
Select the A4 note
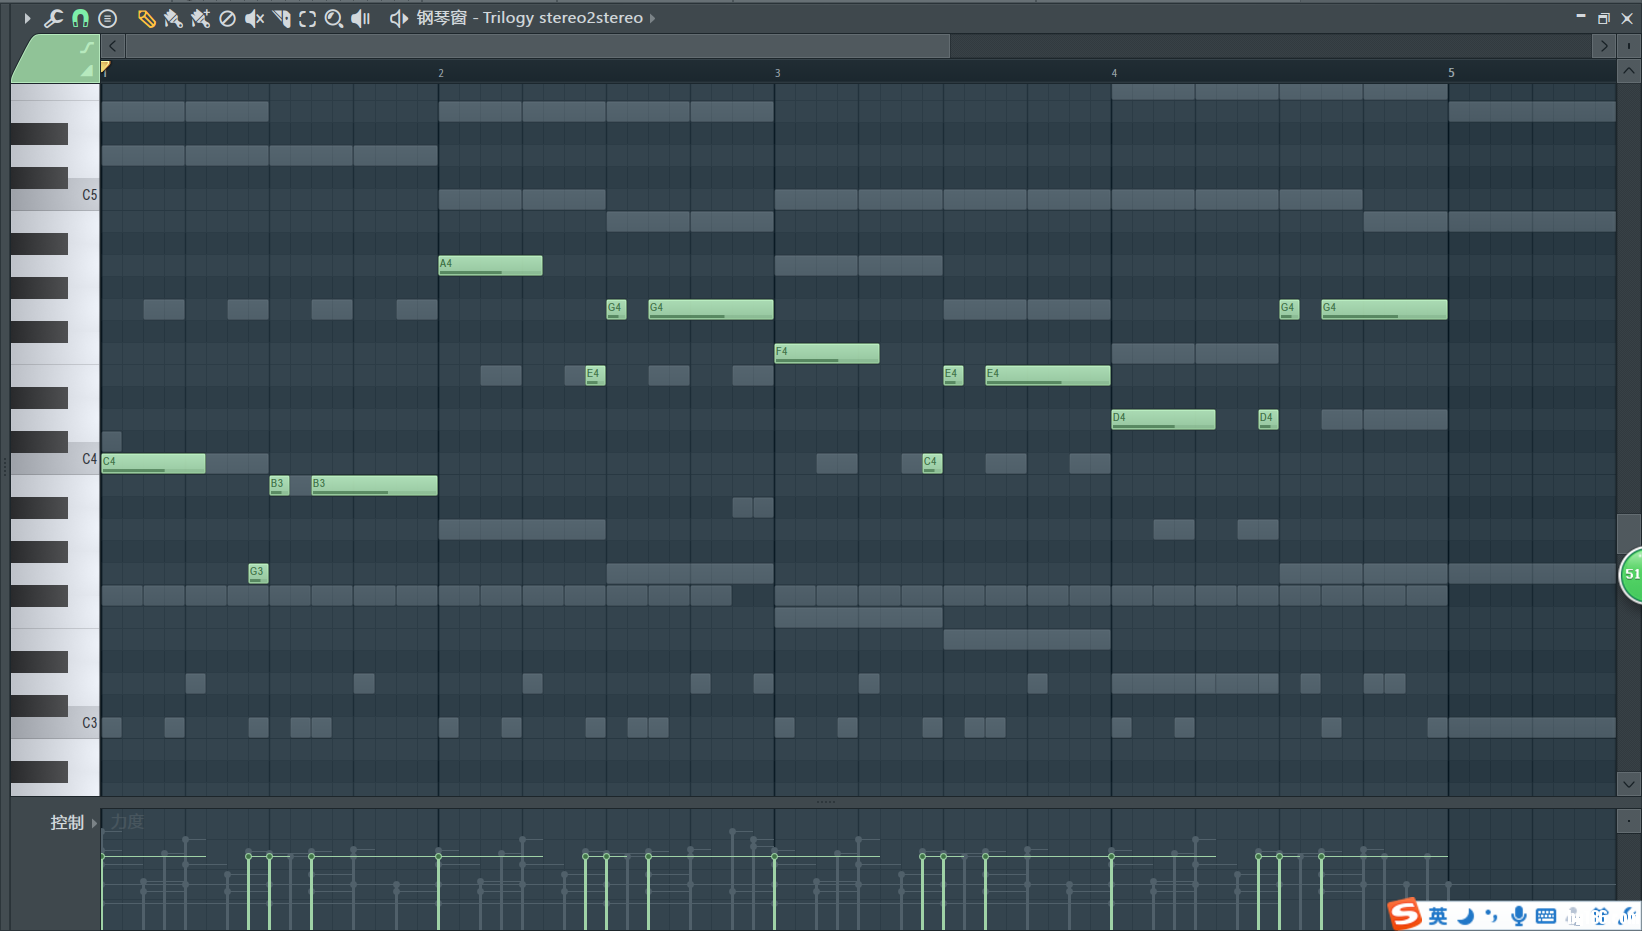[x=490, y=265]
